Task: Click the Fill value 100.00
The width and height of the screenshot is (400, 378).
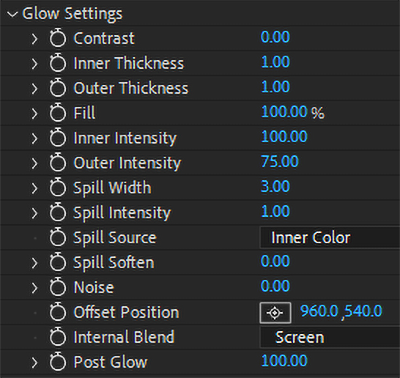Action: tap(284, 112)
